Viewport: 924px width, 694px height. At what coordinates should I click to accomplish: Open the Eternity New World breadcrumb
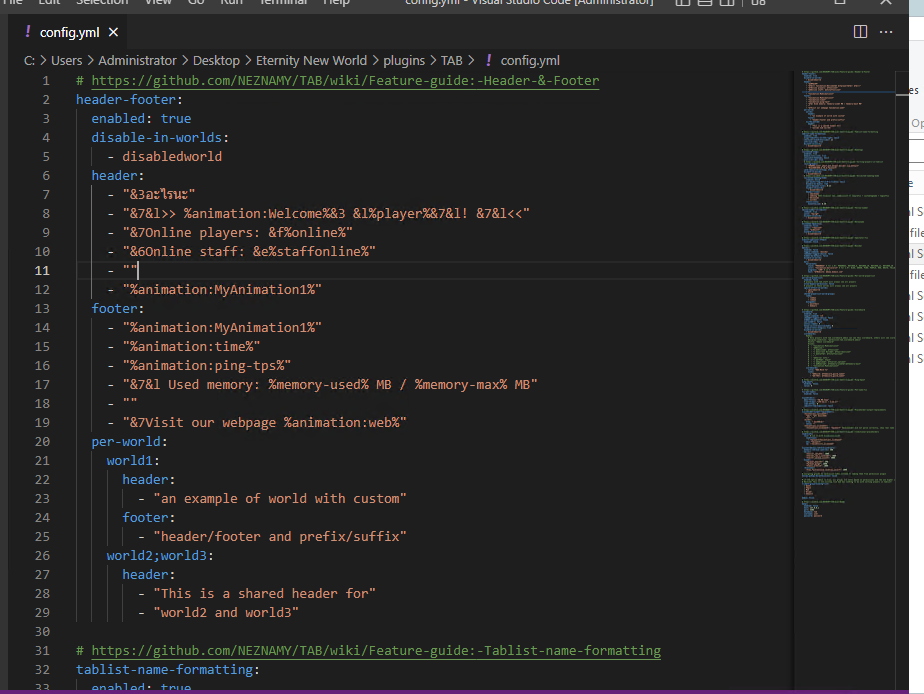point(311,61)
